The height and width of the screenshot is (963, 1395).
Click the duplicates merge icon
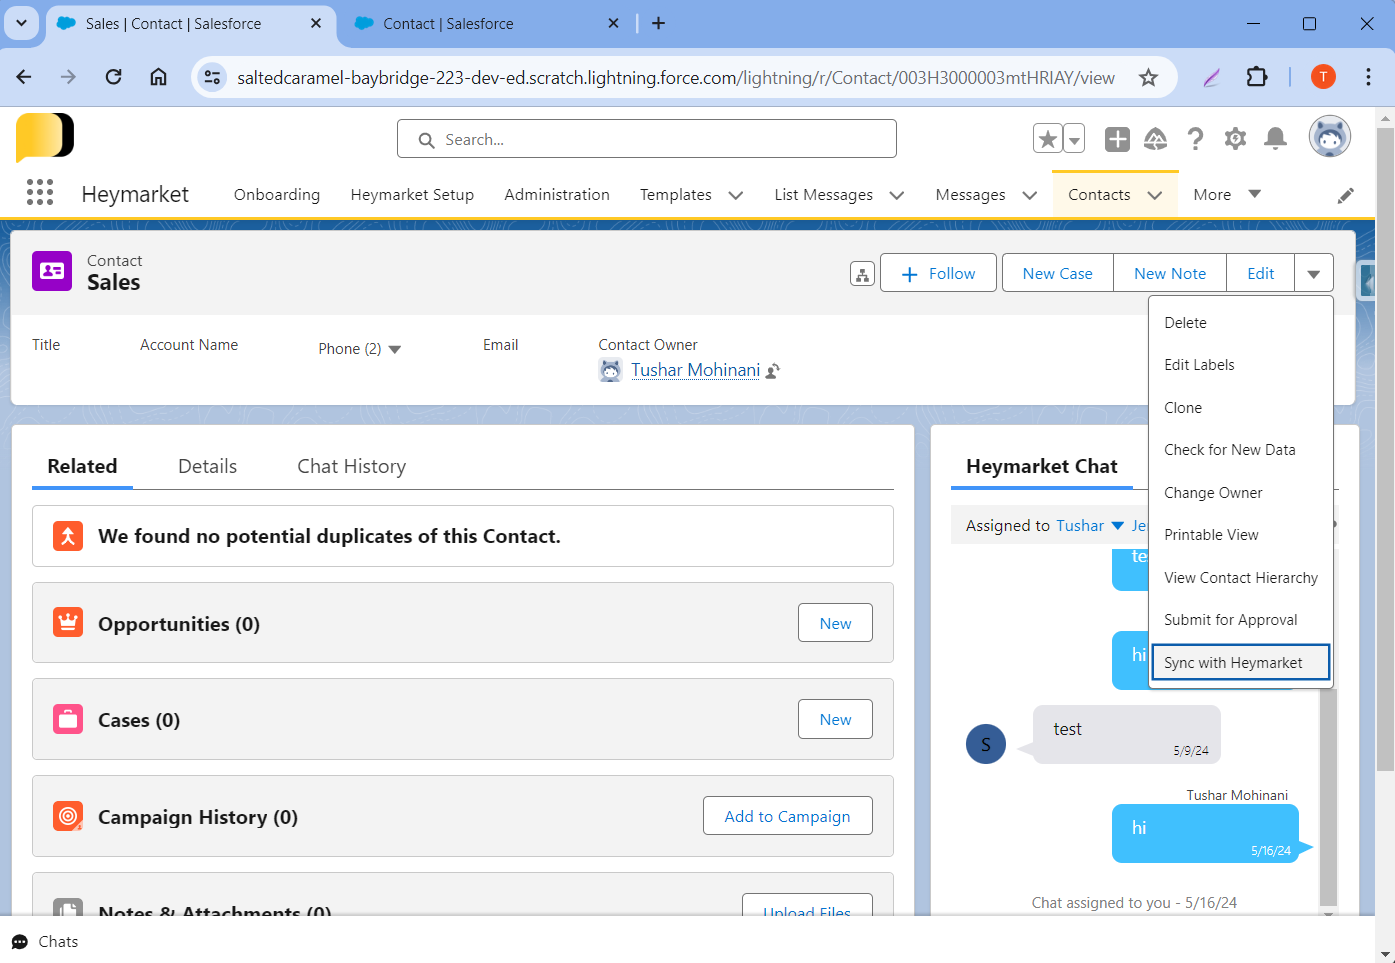click(x=68, y=536)
